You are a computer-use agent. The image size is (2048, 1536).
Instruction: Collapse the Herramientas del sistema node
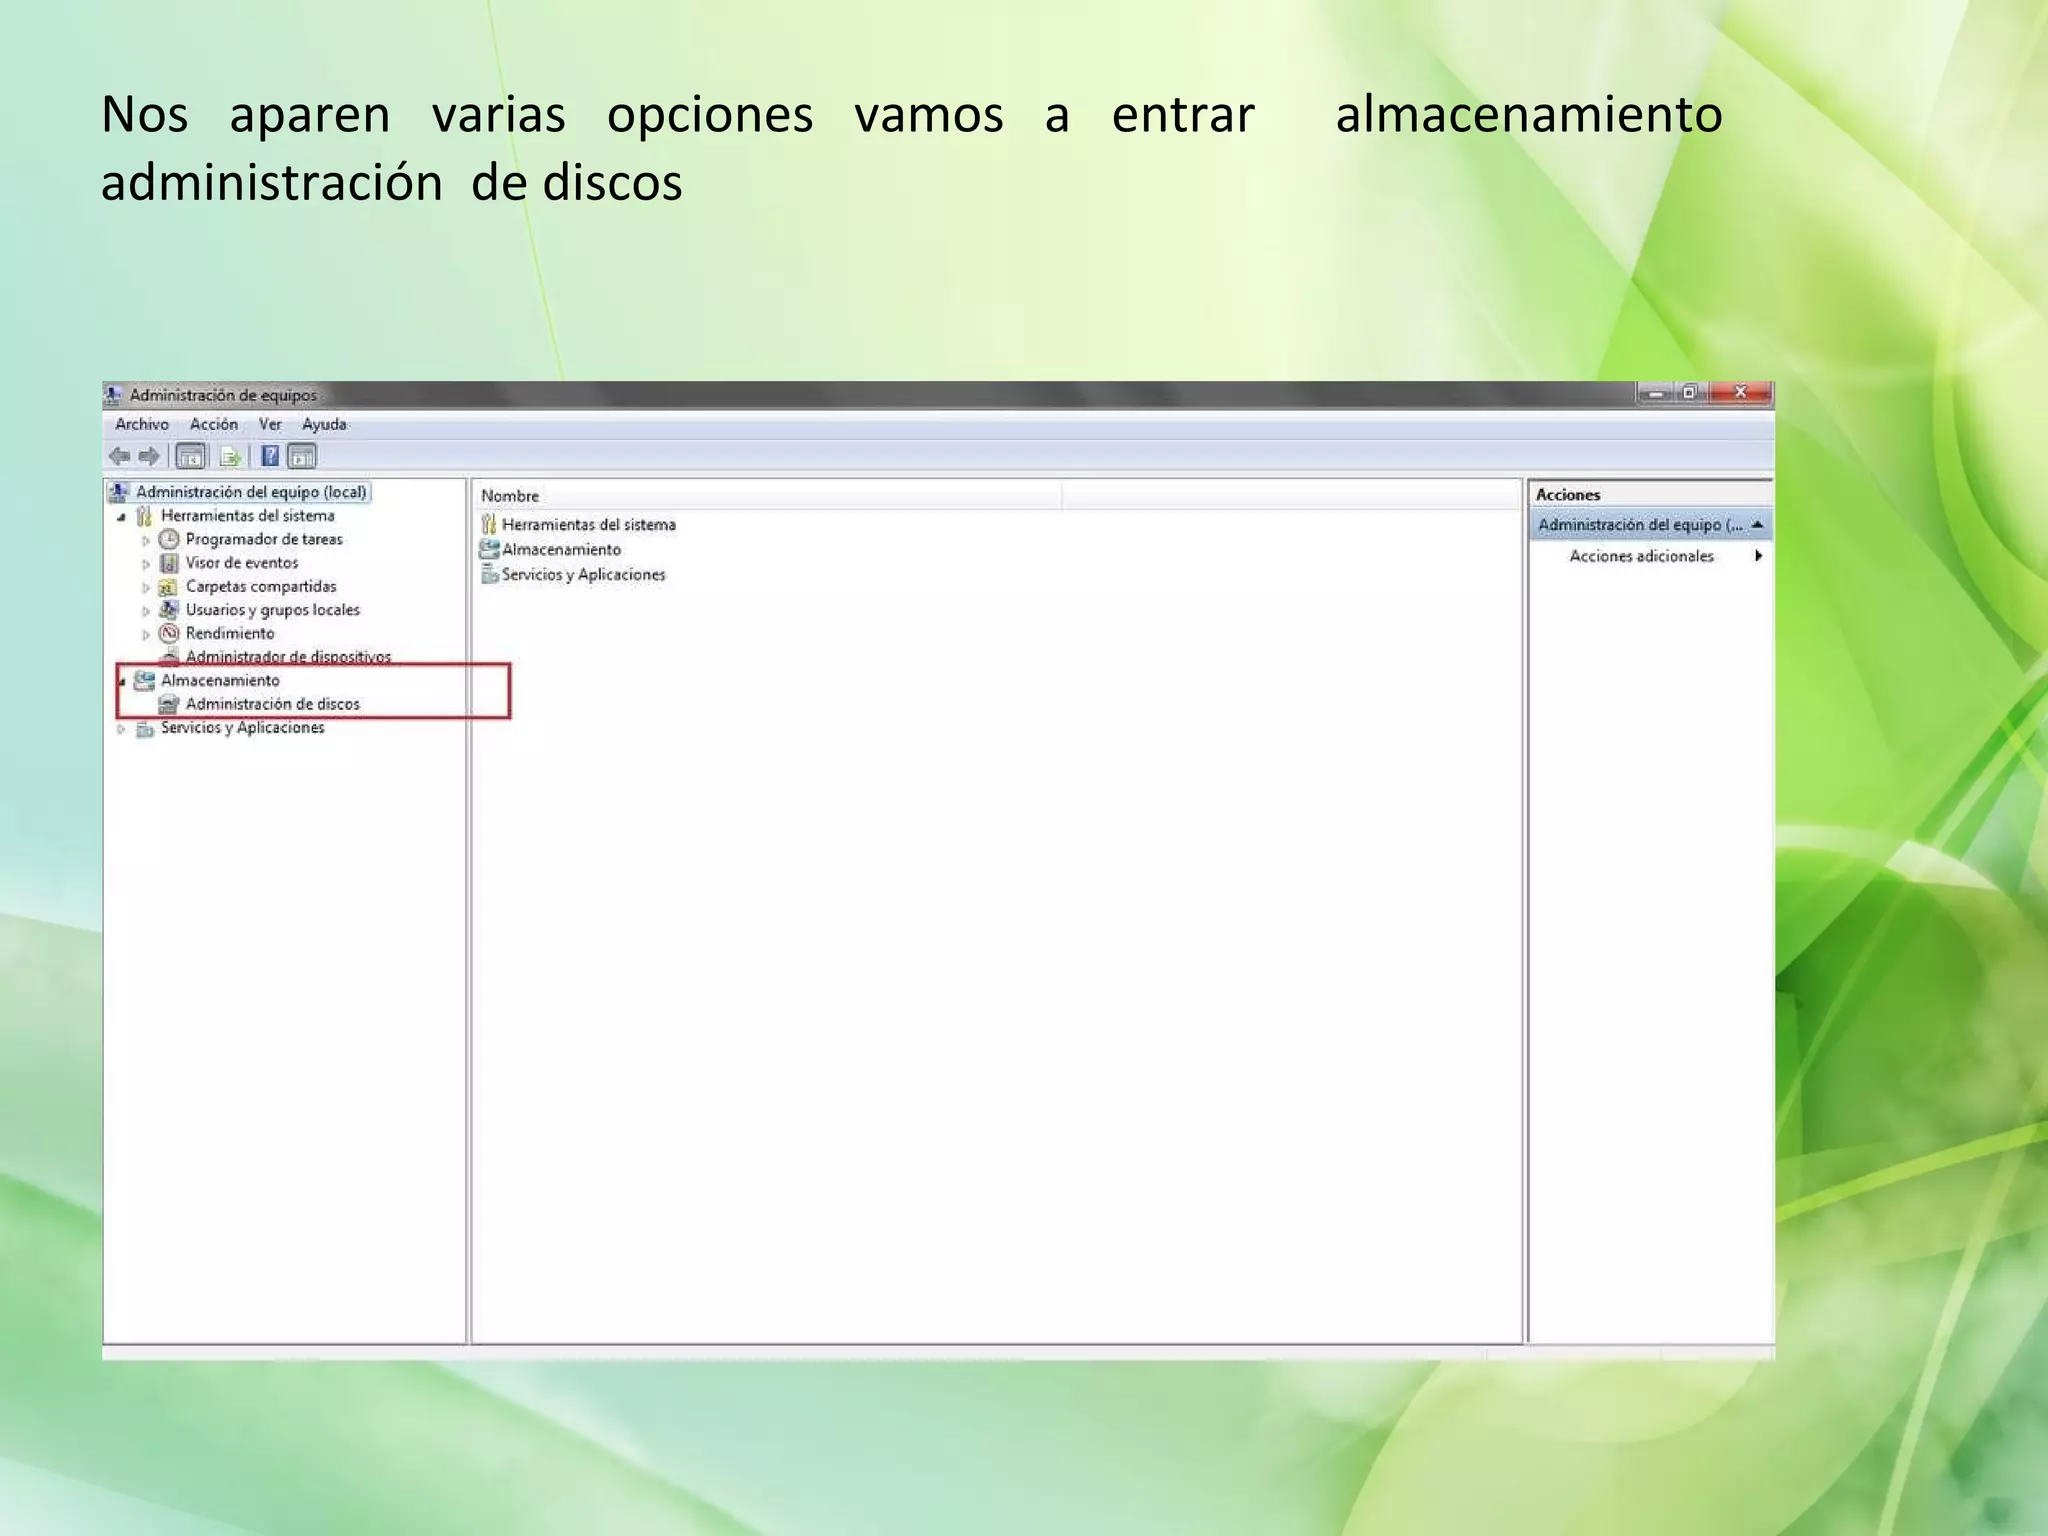coord(121,517)
